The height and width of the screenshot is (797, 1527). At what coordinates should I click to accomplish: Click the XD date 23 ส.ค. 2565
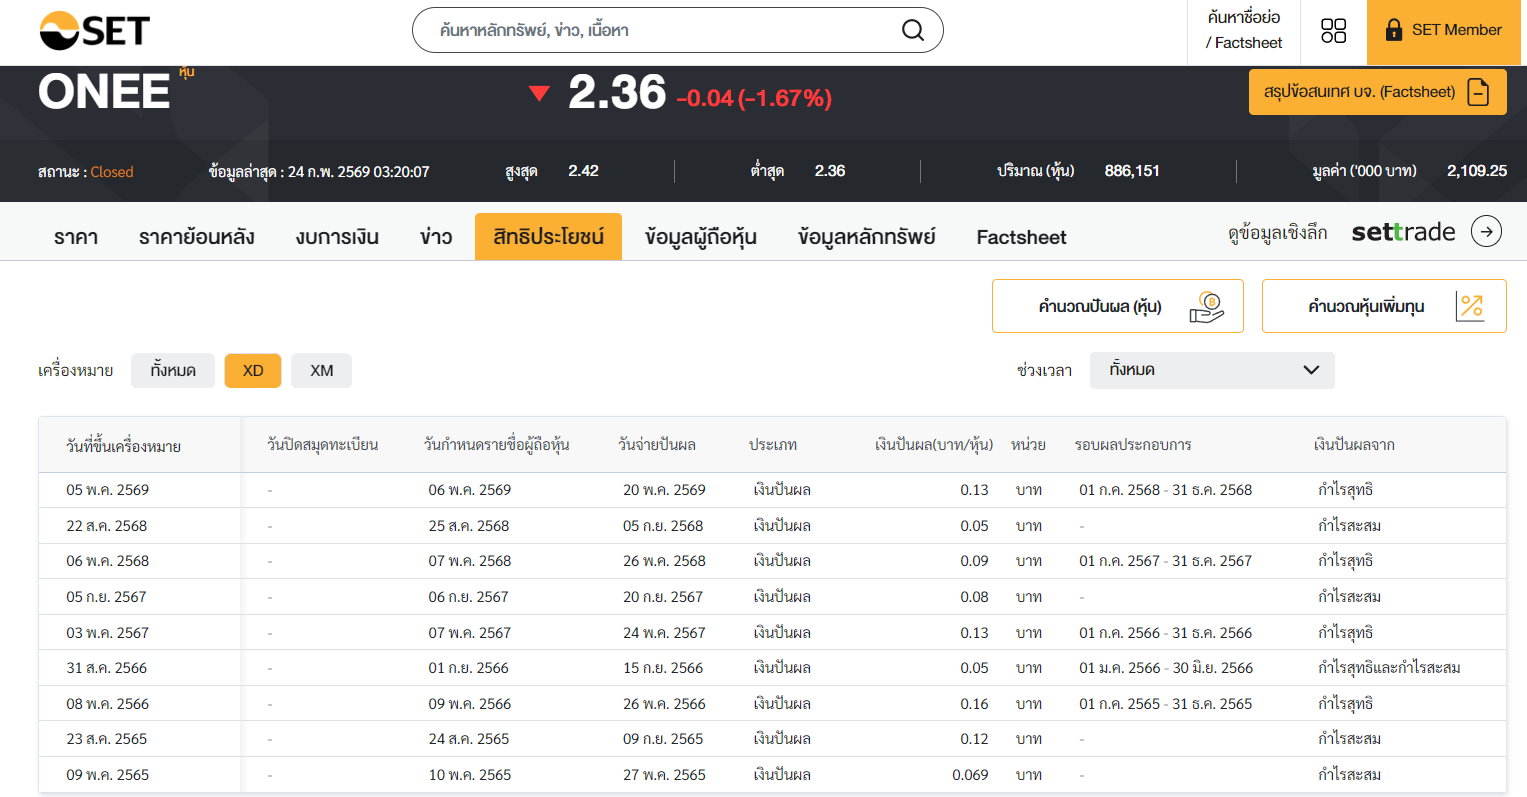click(107, 739)
